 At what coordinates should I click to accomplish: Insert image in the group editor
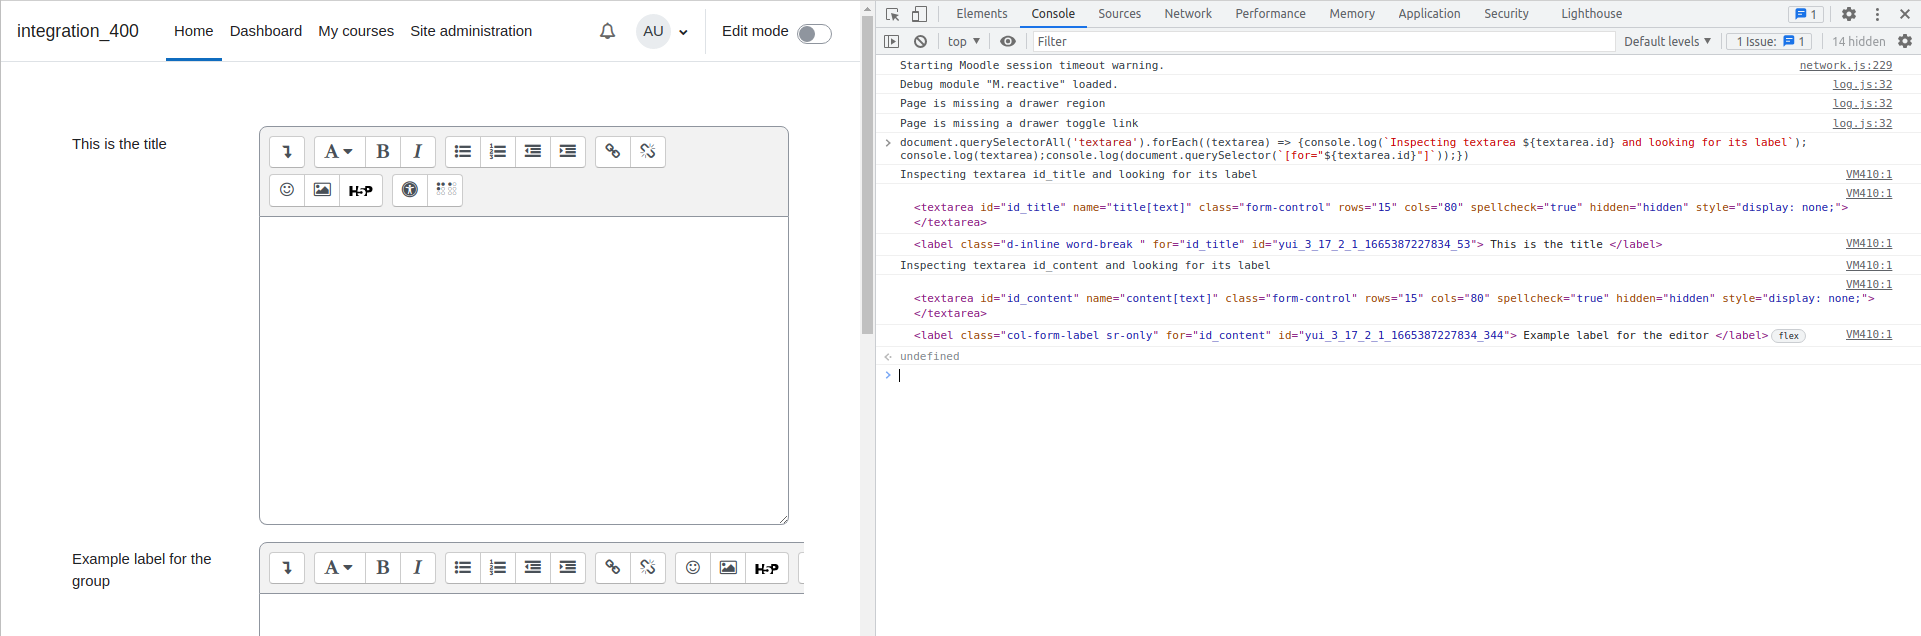pyautogui.click(x=728, y=568)
